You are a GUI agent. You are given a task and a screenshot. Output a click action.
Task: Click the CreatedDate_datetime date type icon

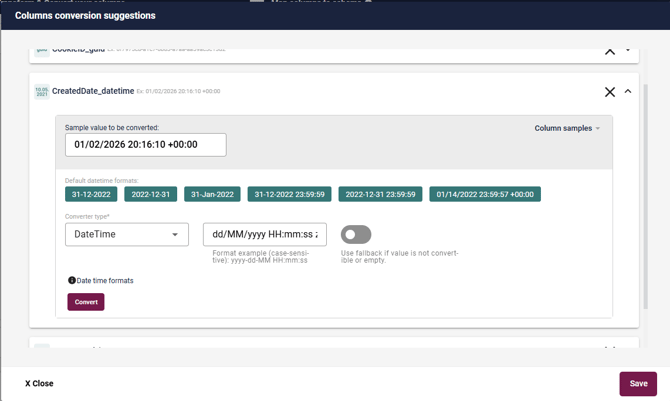(41, 92)
